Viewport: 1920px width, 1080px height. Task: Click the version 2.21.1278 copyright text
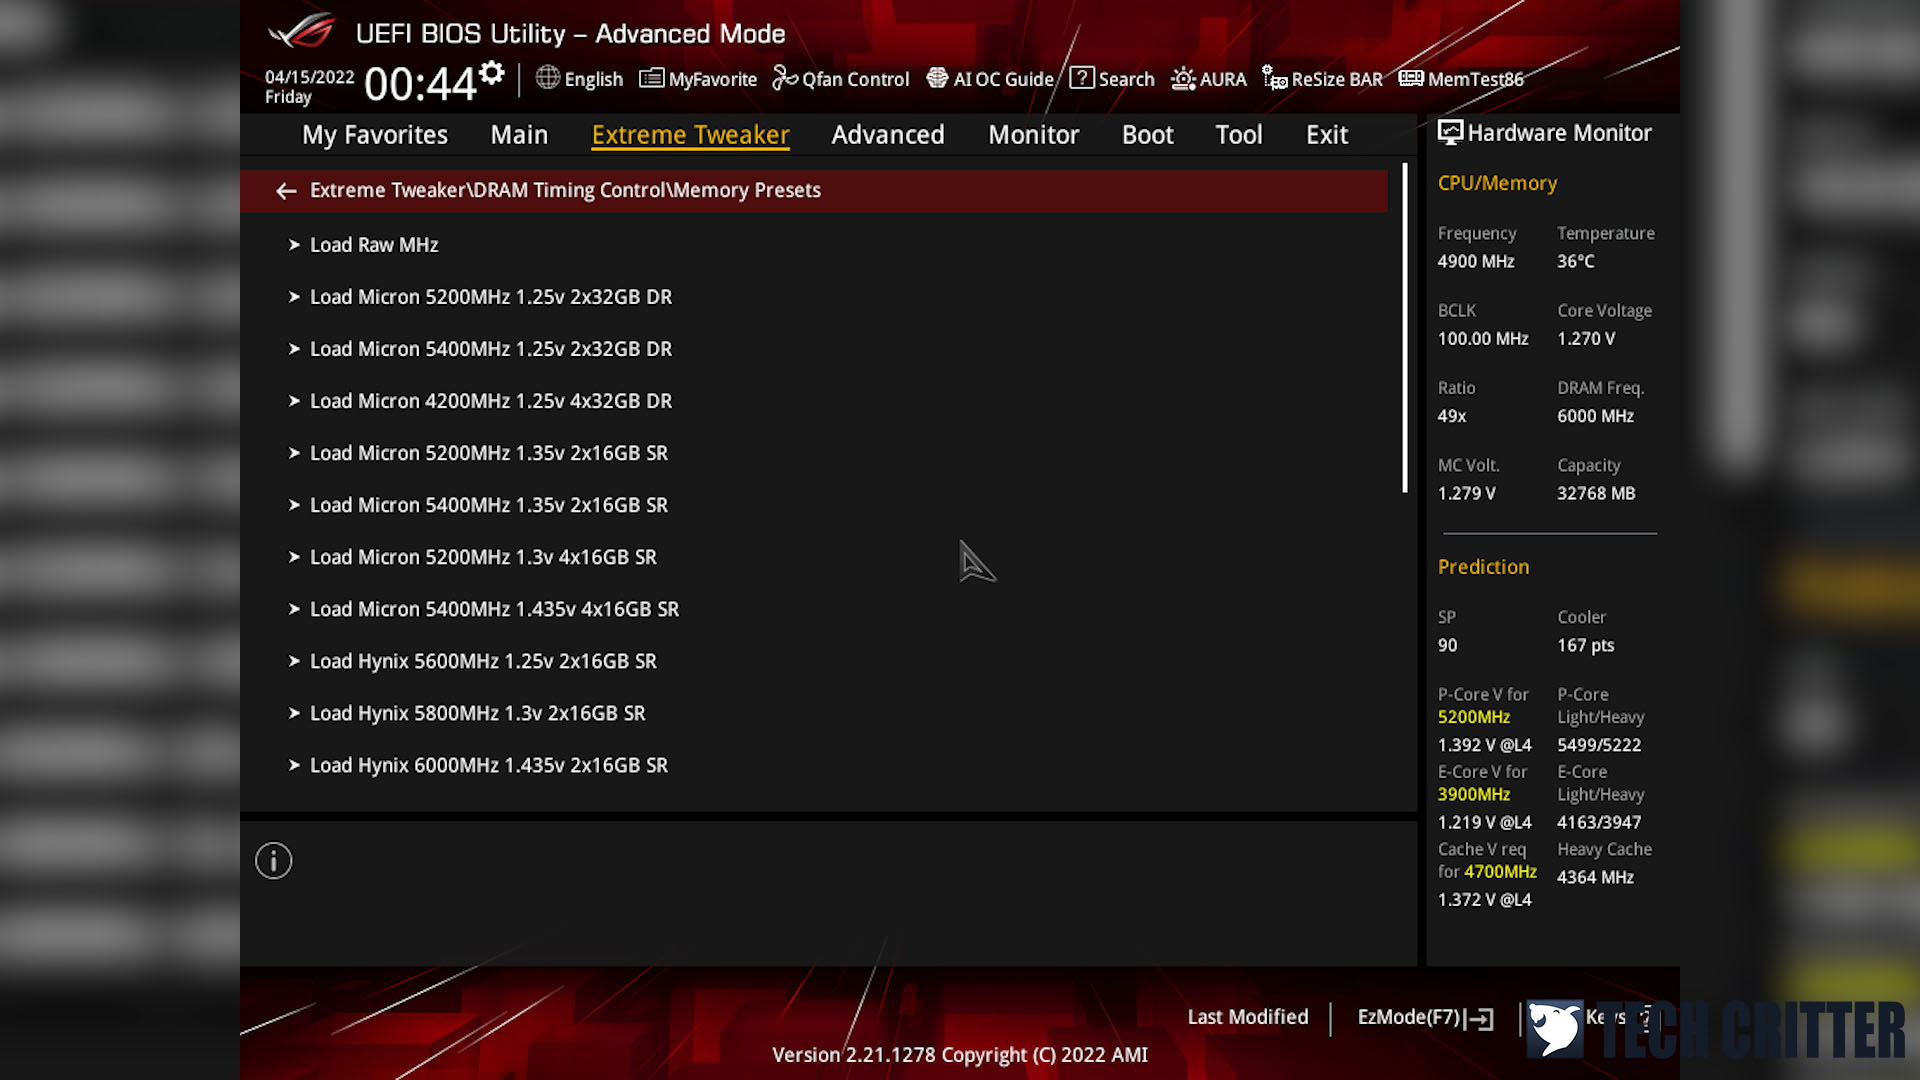pyautogui.click(x=959, y=1055)
